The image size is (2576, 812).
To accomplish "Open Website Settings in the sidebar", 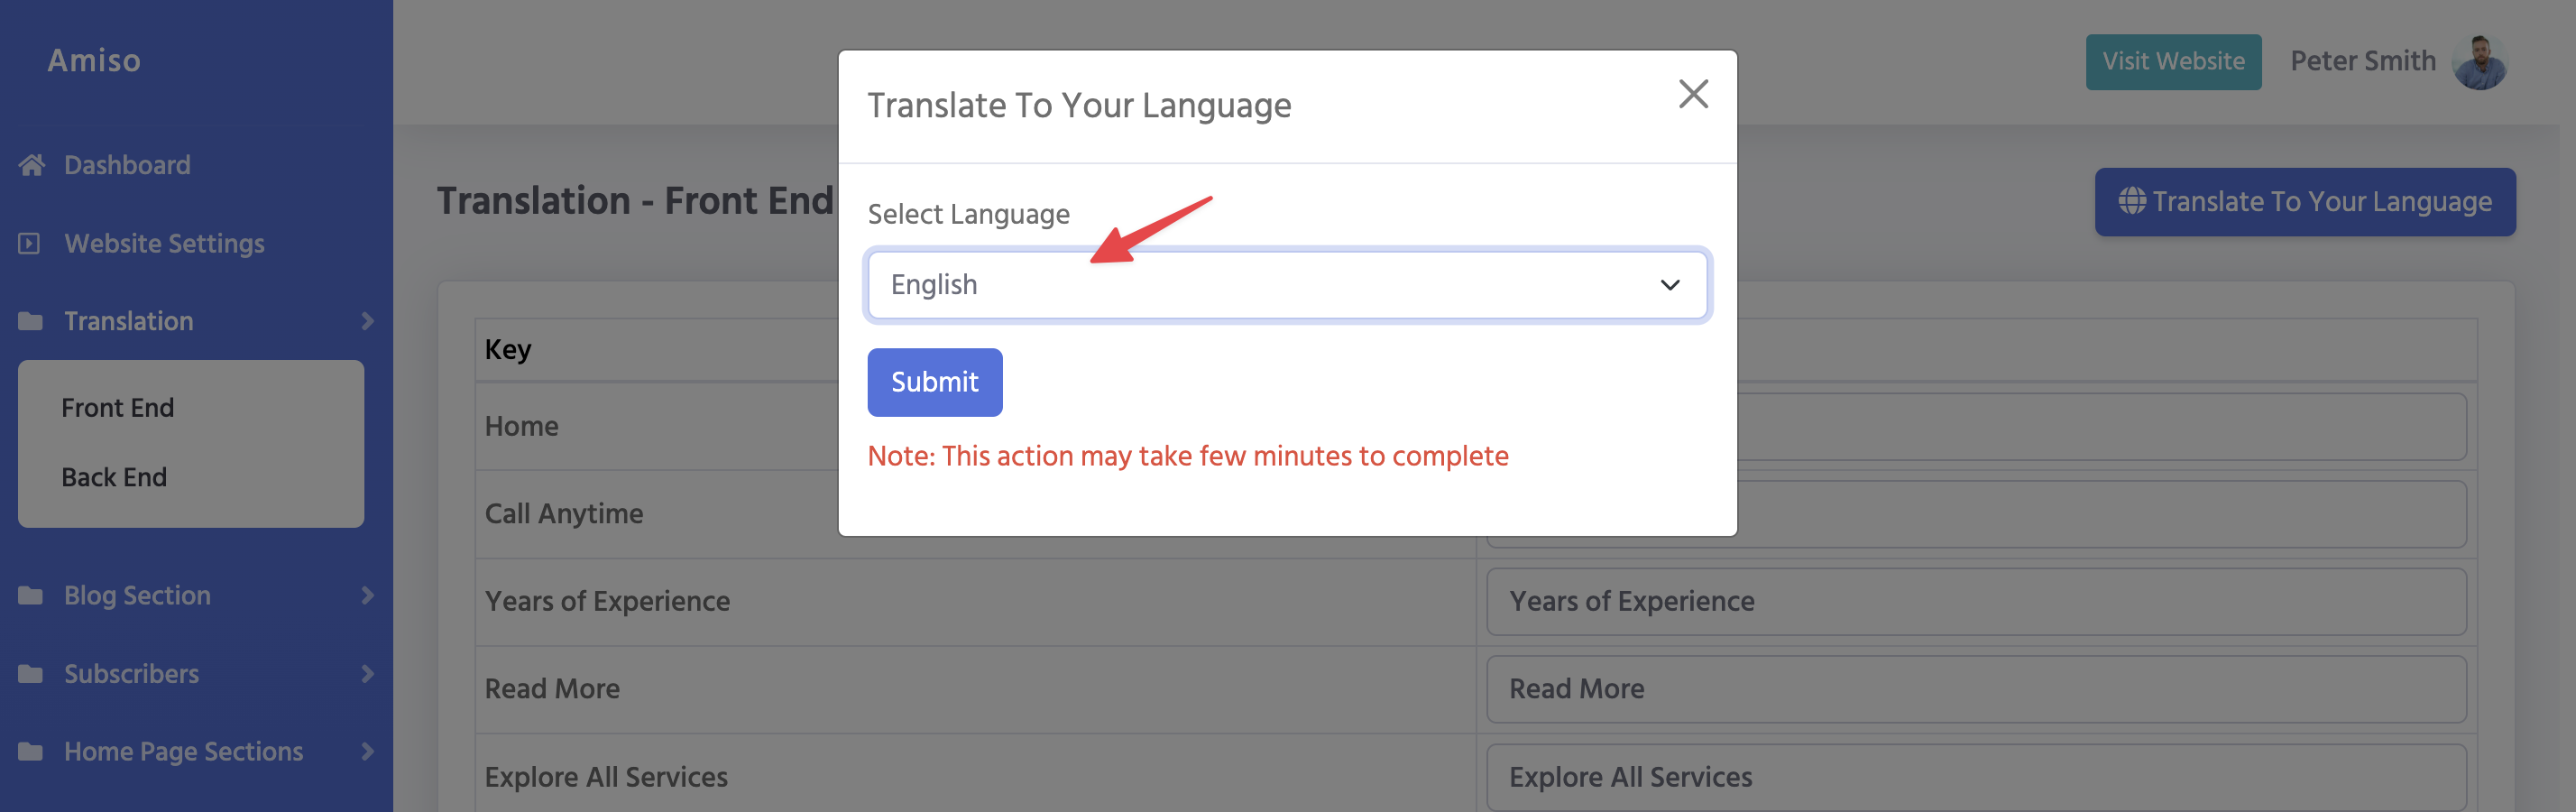I will [164, 243].
